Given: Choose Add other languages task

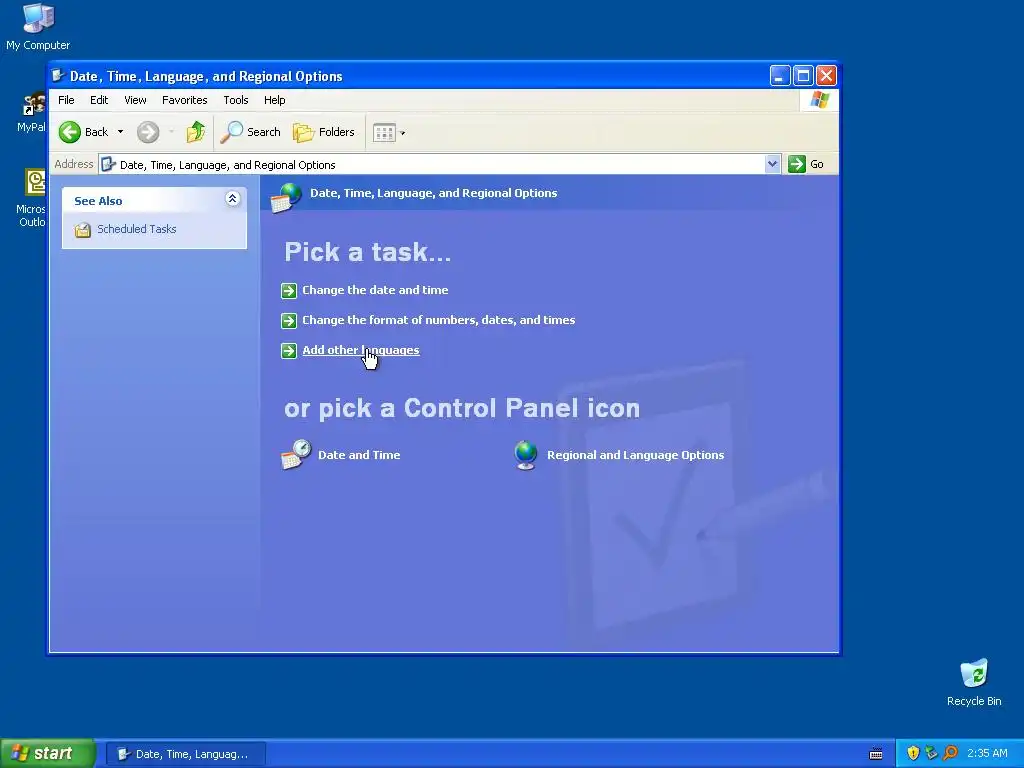Looking at the screenshot, I should point(360,350).
